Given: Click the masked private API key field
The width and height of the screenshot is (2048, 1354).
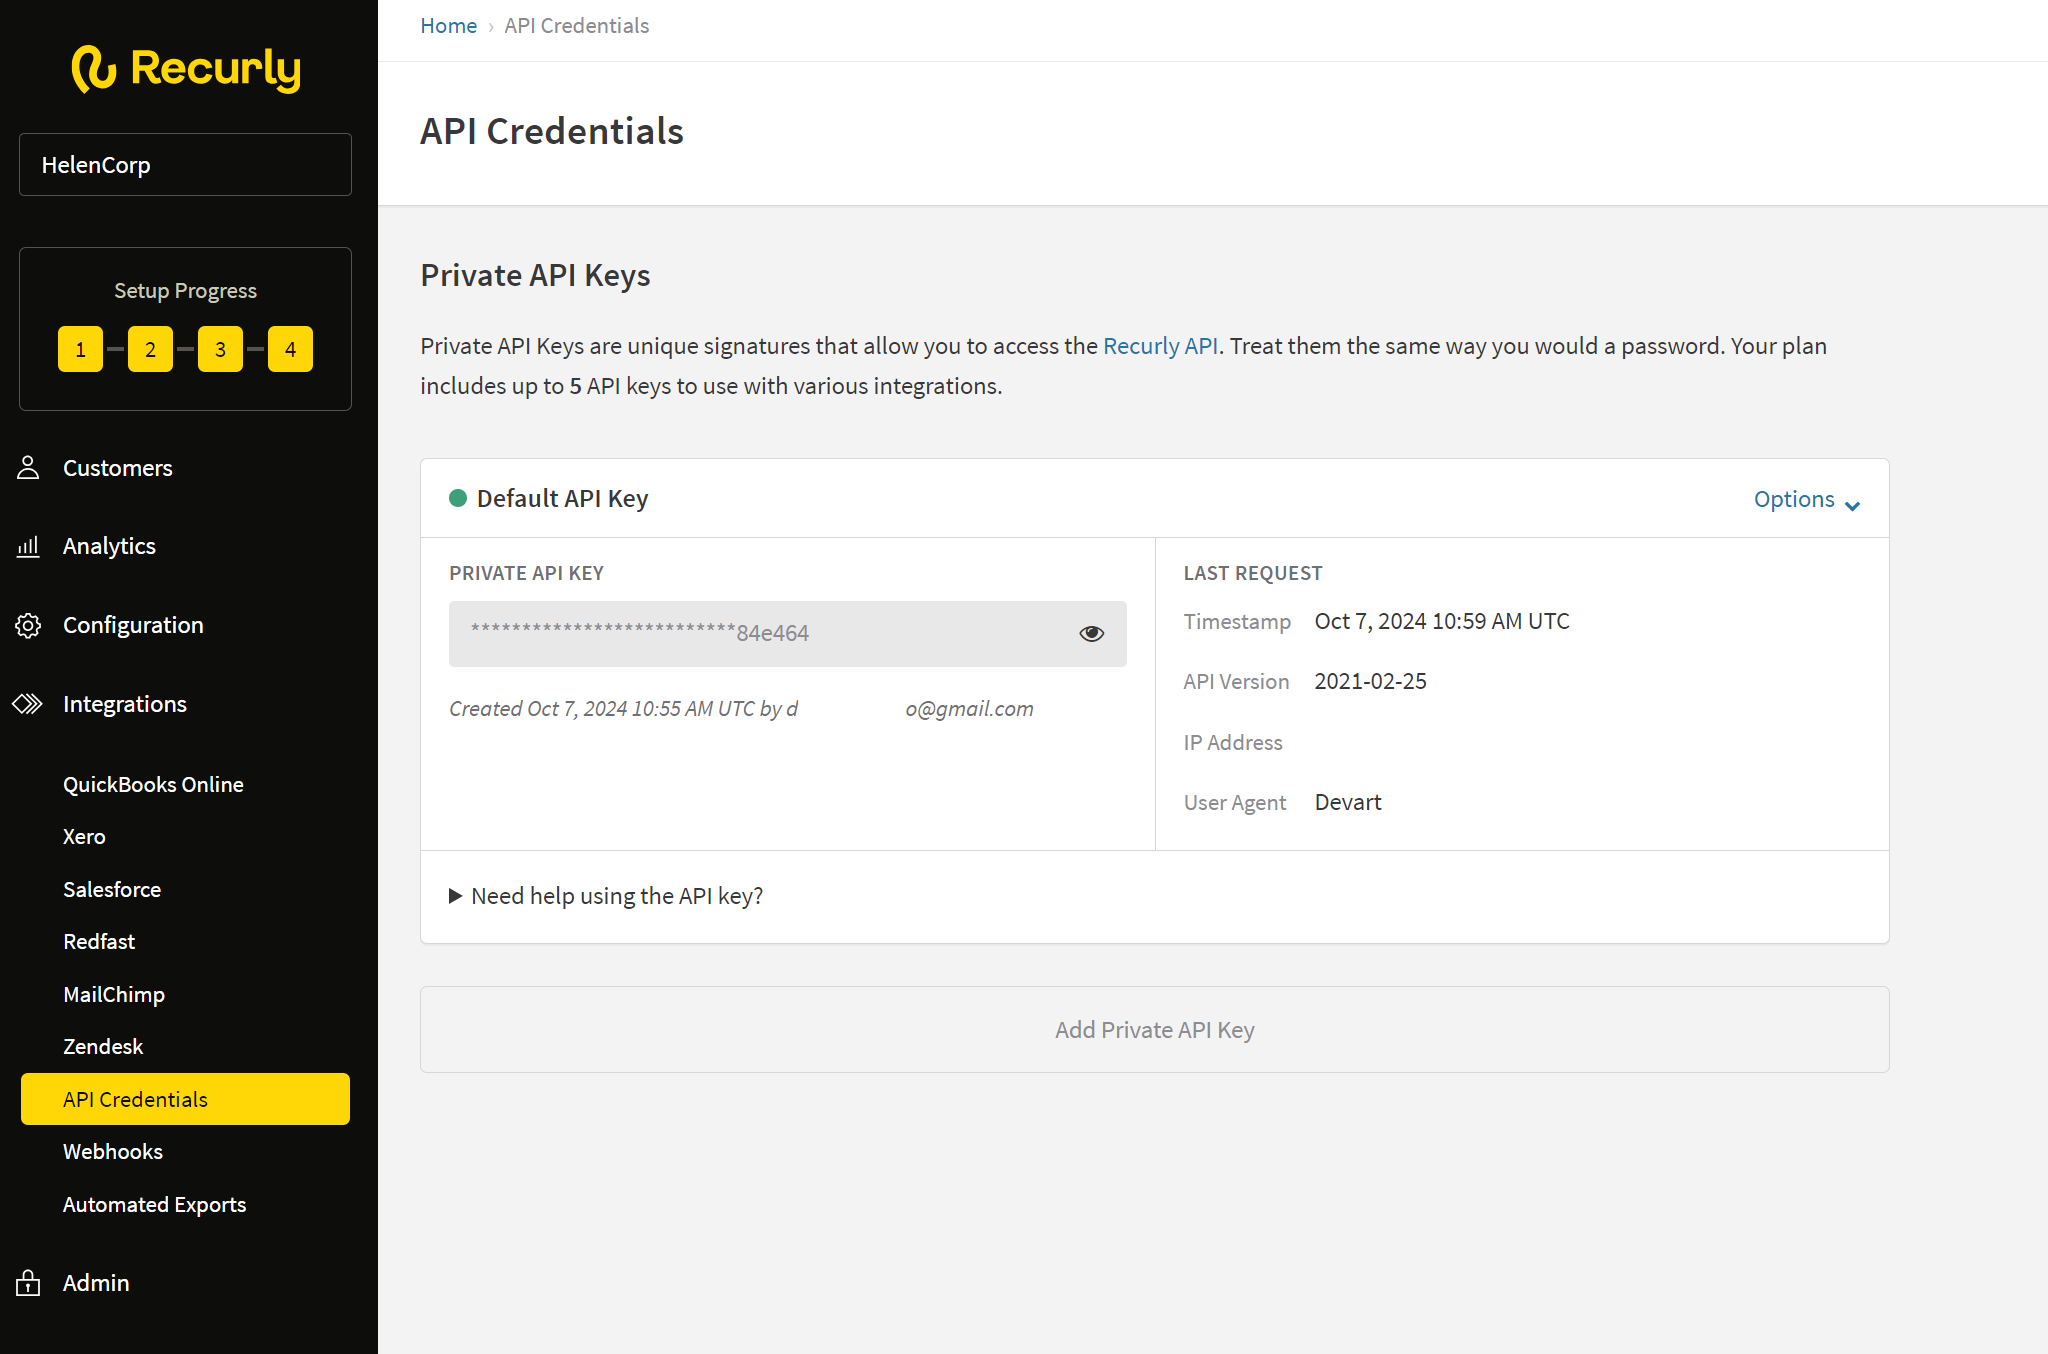Looking at the screenshot, I should [787, 634].
